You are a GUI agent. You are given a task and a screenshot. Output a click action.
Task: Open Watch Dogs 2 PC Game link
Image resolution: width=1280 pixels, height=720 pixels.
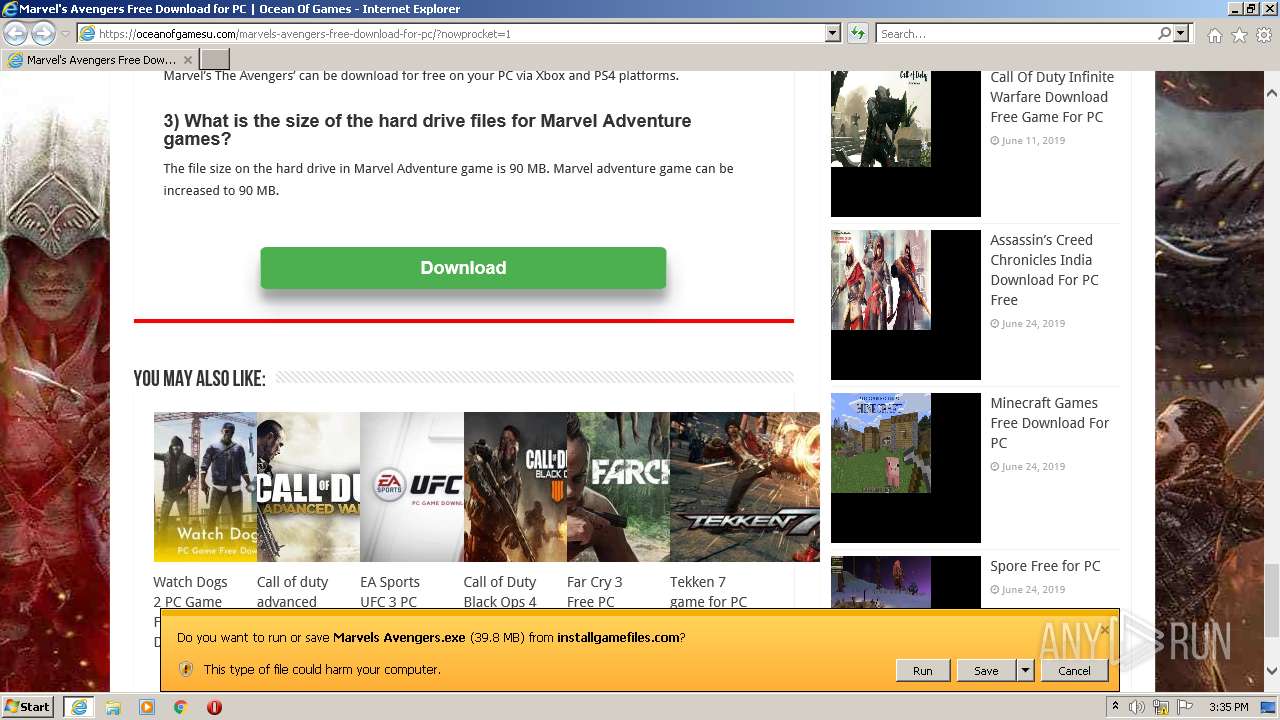[x=190, y=592]
